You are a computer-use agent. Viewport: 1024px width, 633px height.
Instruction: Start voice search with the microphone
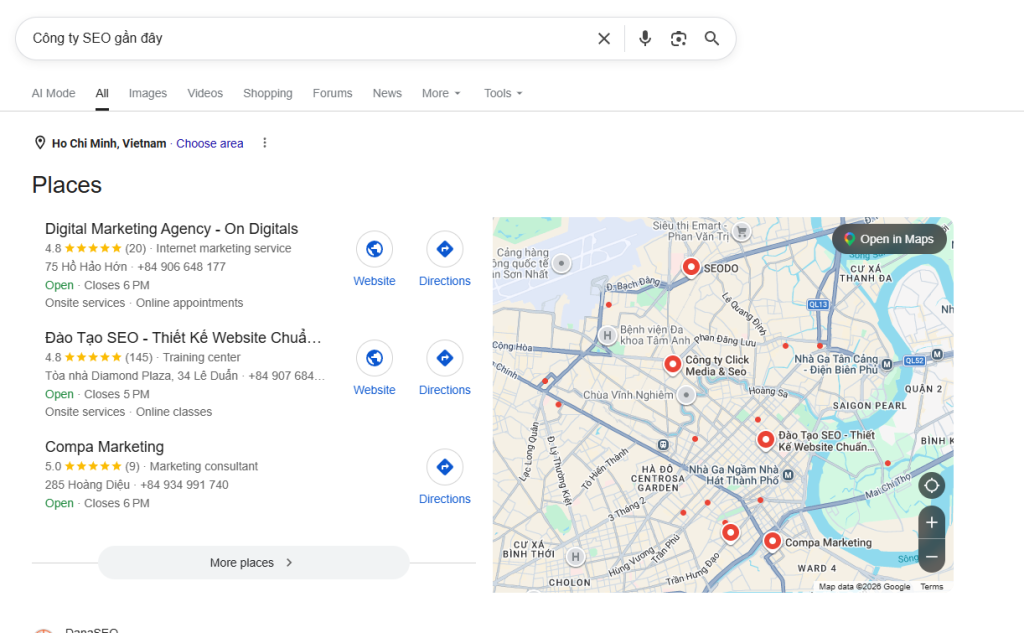tap(645, 39)
